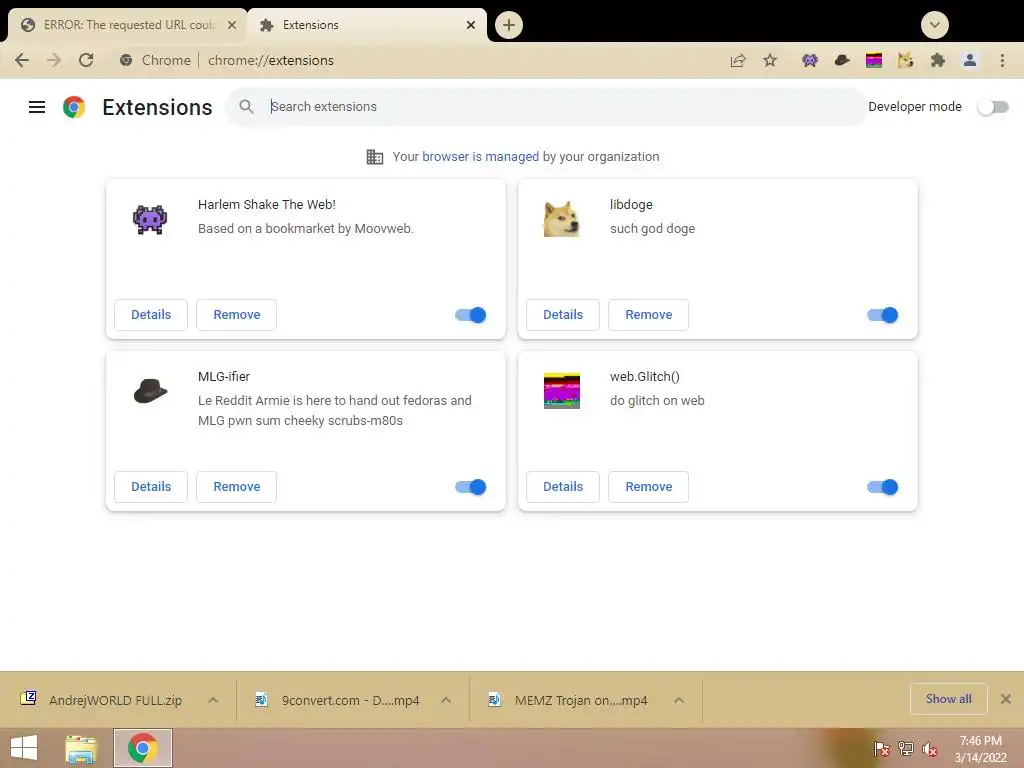Click the network tray icon
The height and width of the screenshot is (768, 1024).
pos(906,748)
